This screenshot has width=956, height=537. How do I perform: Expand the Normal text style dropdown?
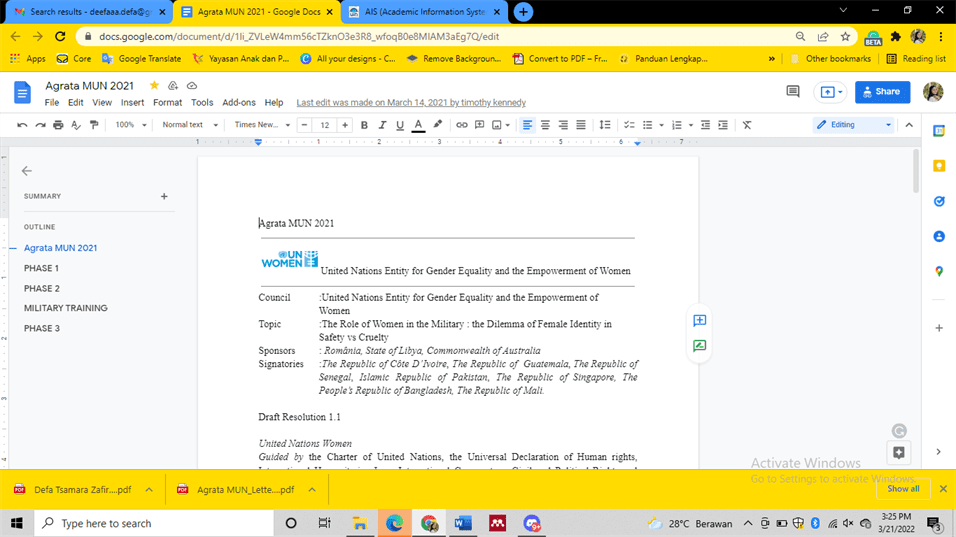click(x=189, y=125)
